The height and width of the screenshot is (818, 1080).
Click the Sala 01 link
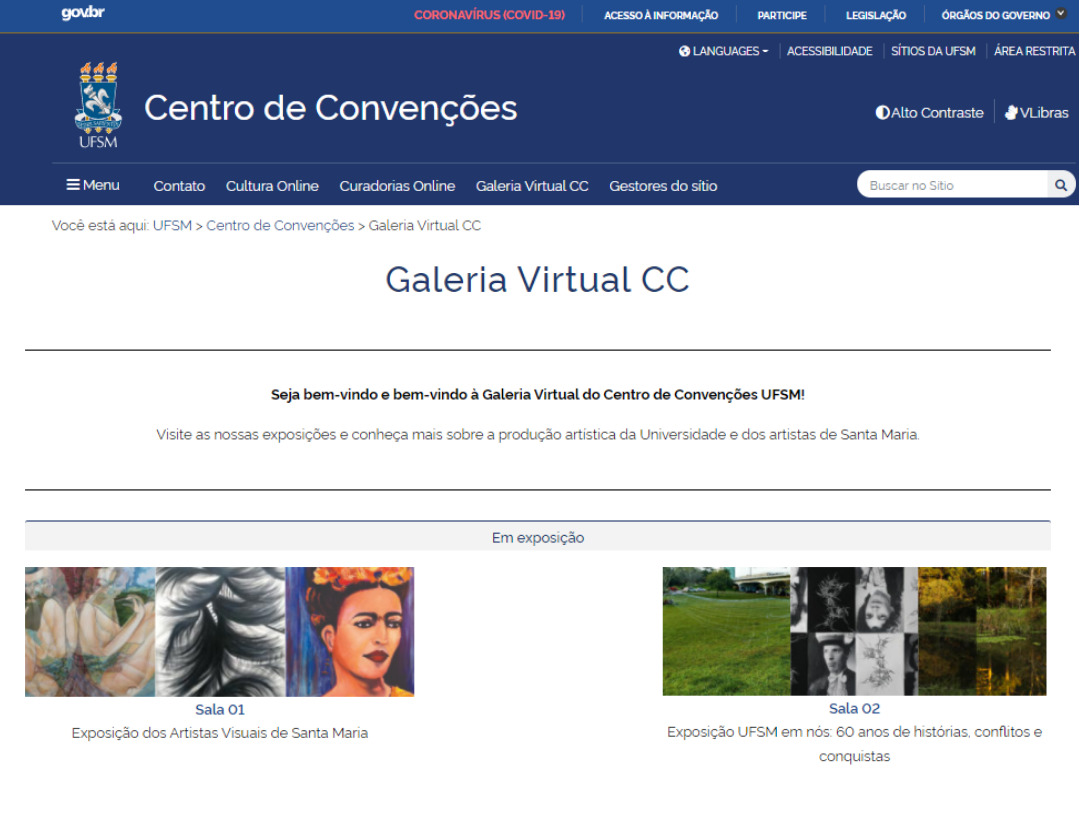point(220,709)
